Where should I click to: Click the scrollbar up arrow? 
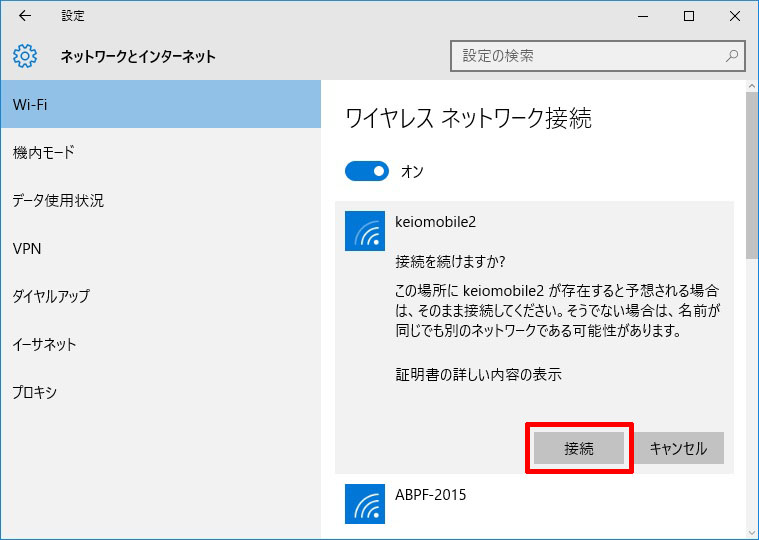pos(752,87)
